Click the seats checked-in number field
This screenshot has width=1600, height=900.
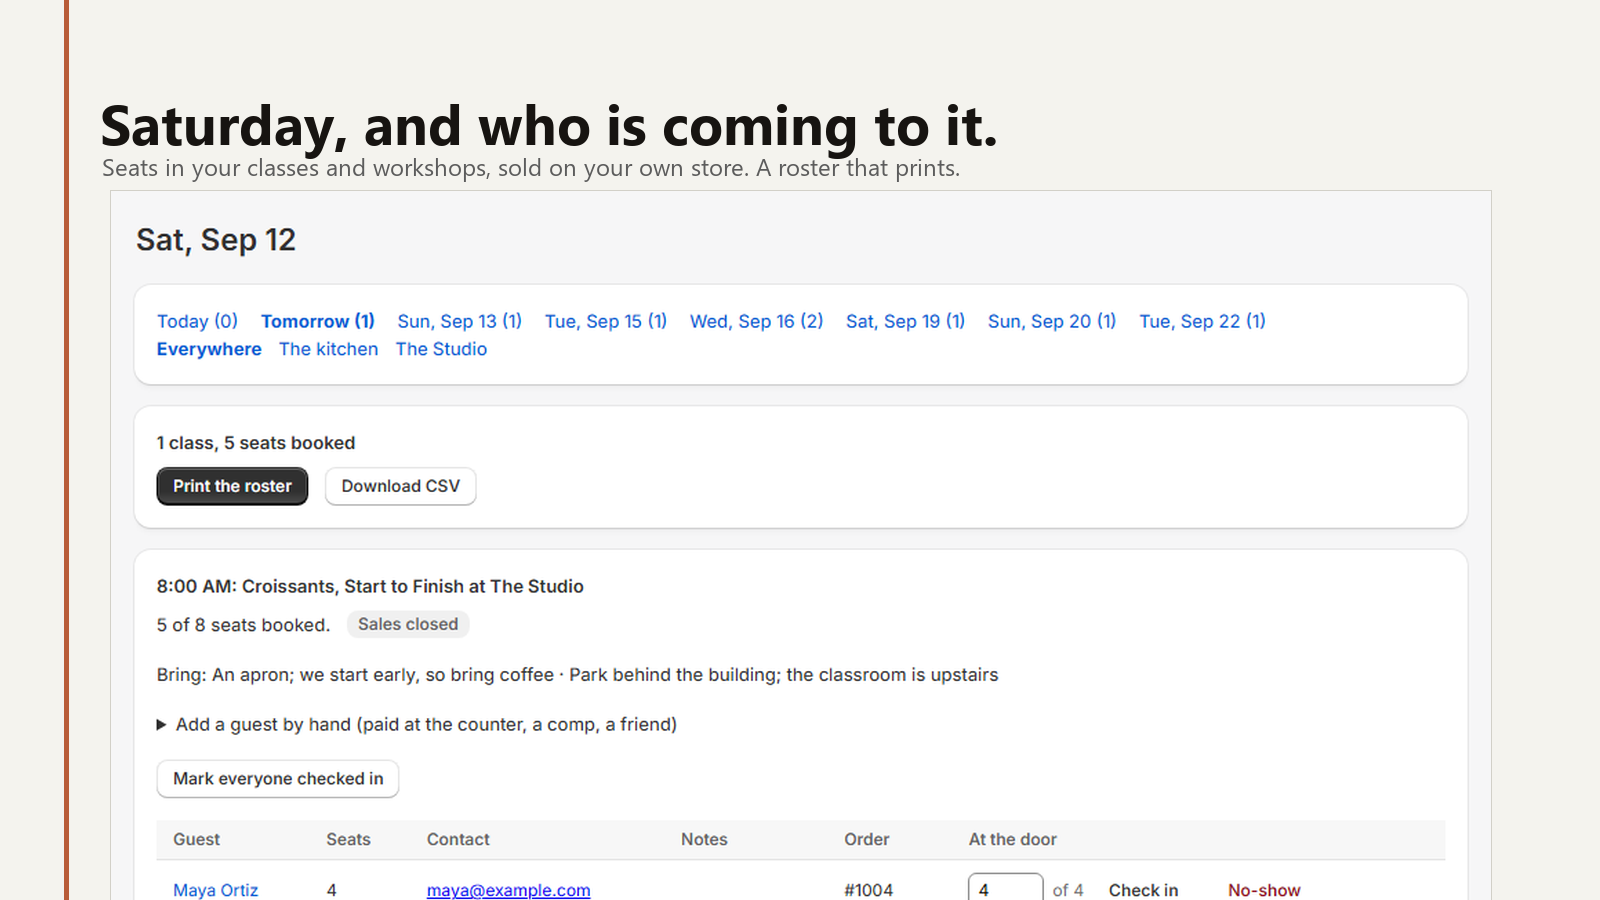[1005, 888]
